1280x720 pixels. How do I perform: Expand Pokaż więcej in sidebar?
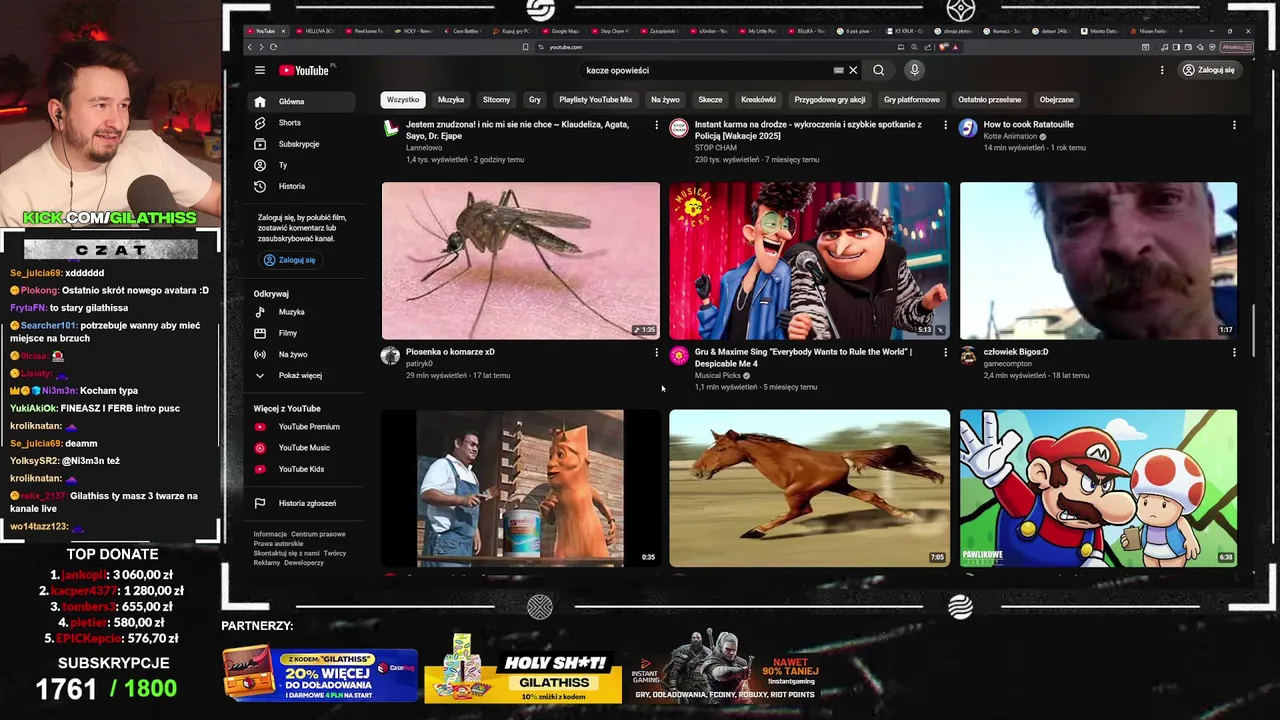coord(301,375)
